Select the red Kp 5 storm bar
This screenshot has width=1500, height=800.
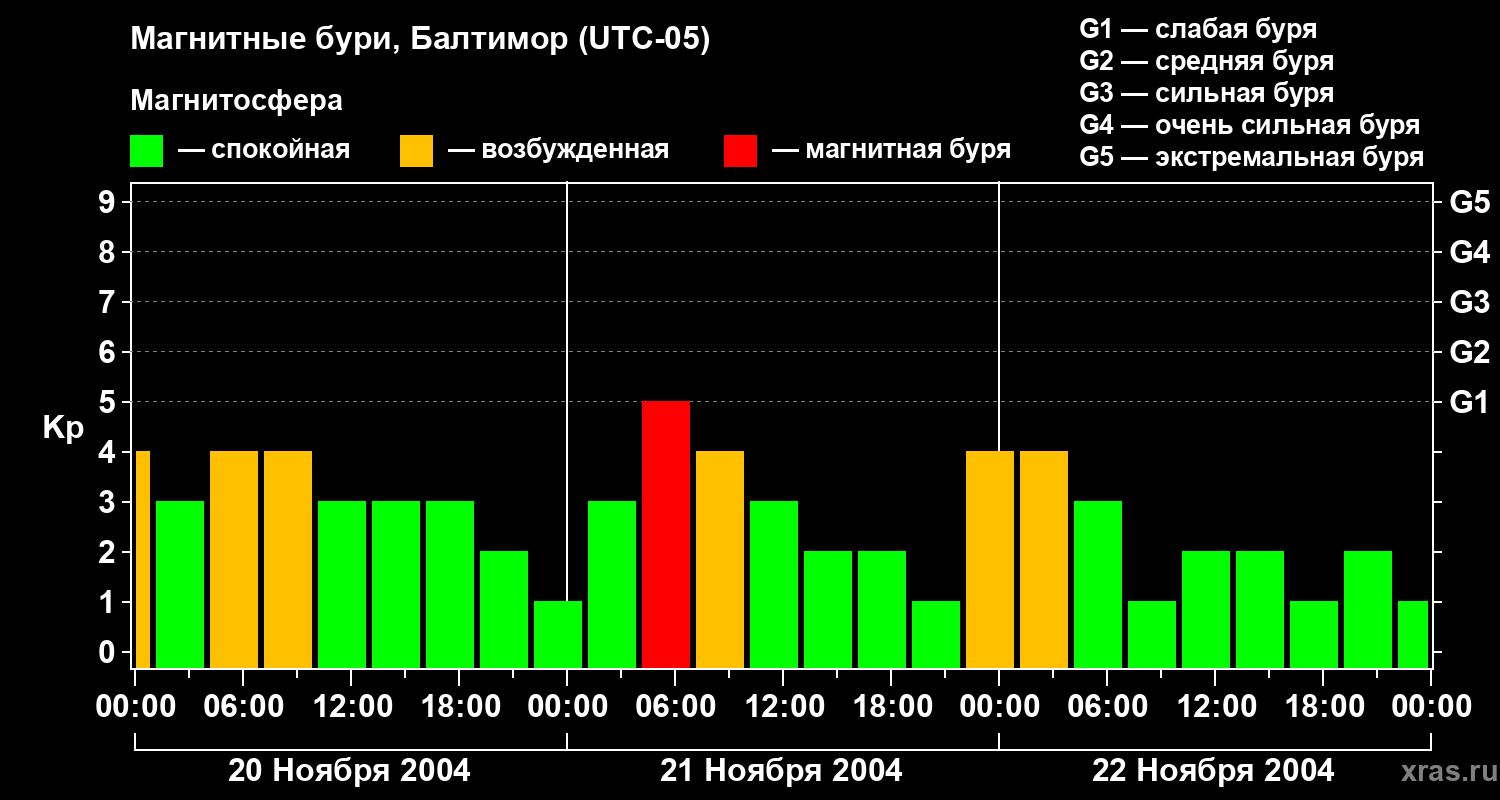666,534
